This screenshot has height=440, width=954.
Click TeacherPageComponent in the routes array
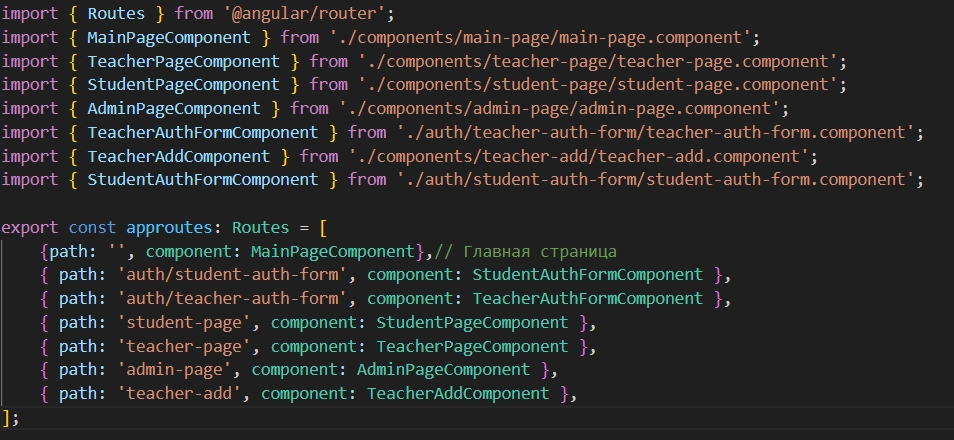pyautogui.click(x=472, y=346)
